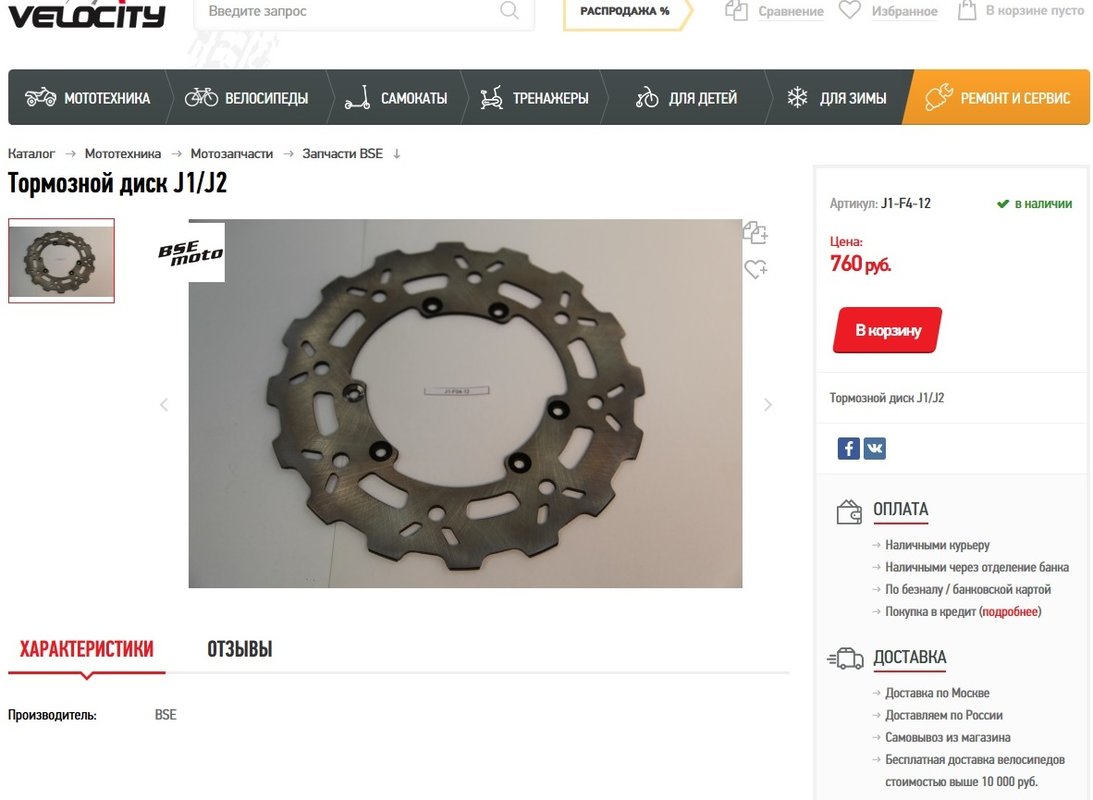Image resolution: width=1093 pixels, height=800 pixels.
Task: Open the shopping cart bag icon
Action: click(967, 10)
